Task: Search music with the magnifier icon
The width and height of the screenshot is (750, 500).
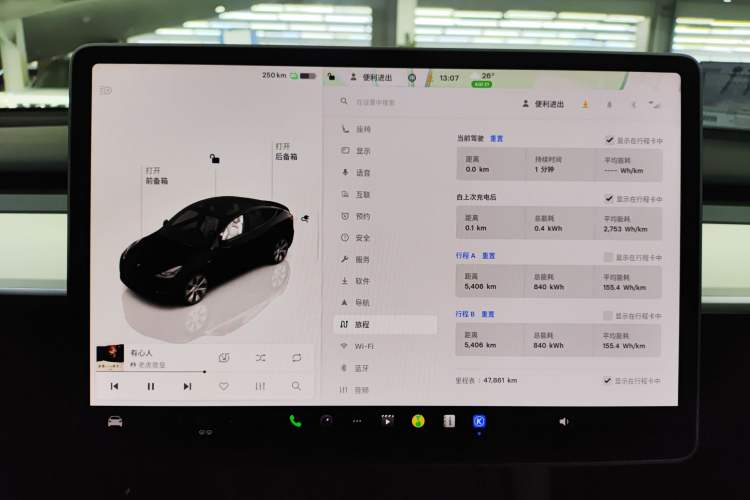Action: point(296,386)
